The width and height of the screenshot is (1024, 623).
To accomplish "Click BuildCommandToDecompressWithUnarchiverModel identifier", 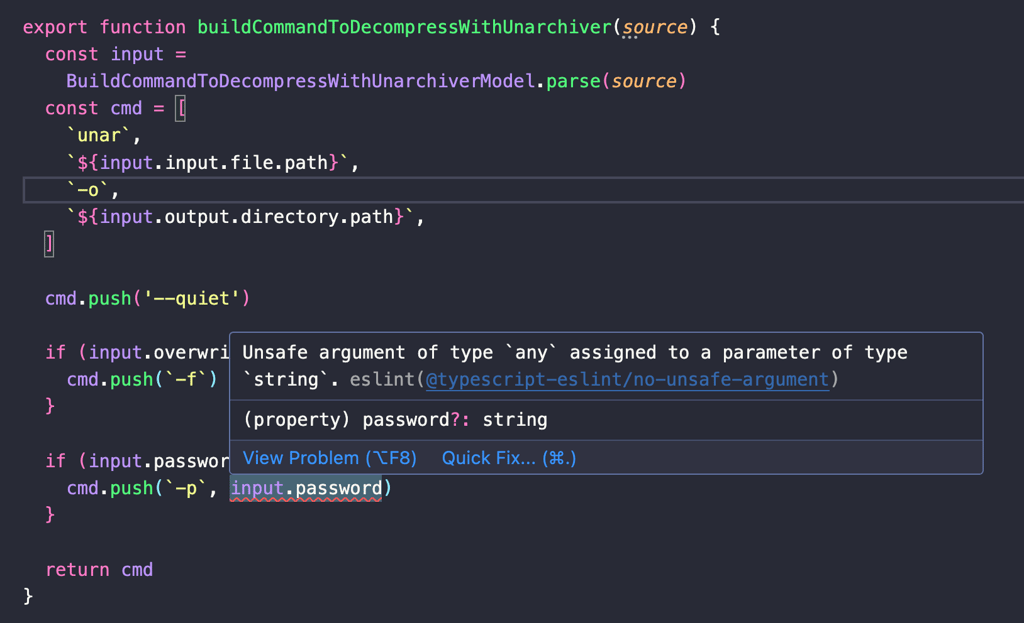I will click(300, 81).
